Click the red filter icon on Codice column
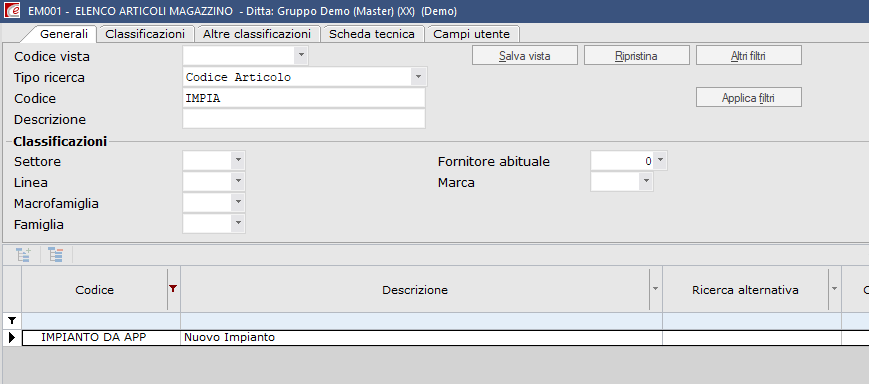 click(x=173, y=288)
